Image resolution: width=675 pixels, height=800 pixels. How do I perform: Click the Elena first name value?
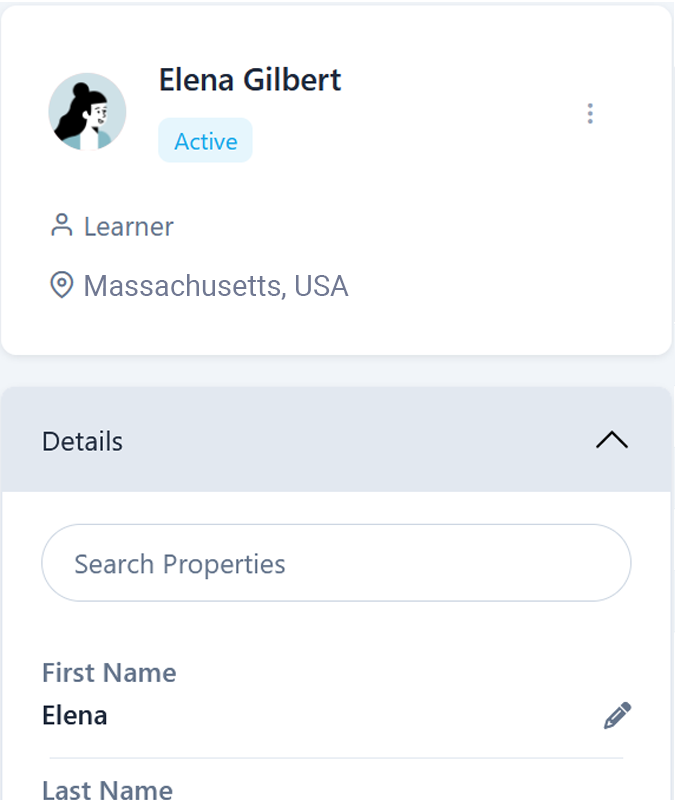point(75,716)
